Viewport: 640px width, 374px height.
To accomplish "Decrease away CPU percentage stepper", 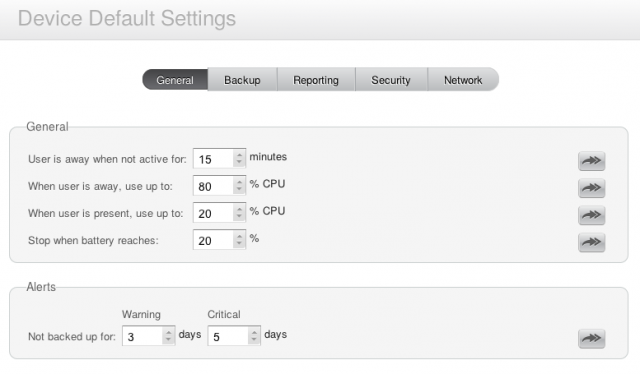I will pos(239,191).
